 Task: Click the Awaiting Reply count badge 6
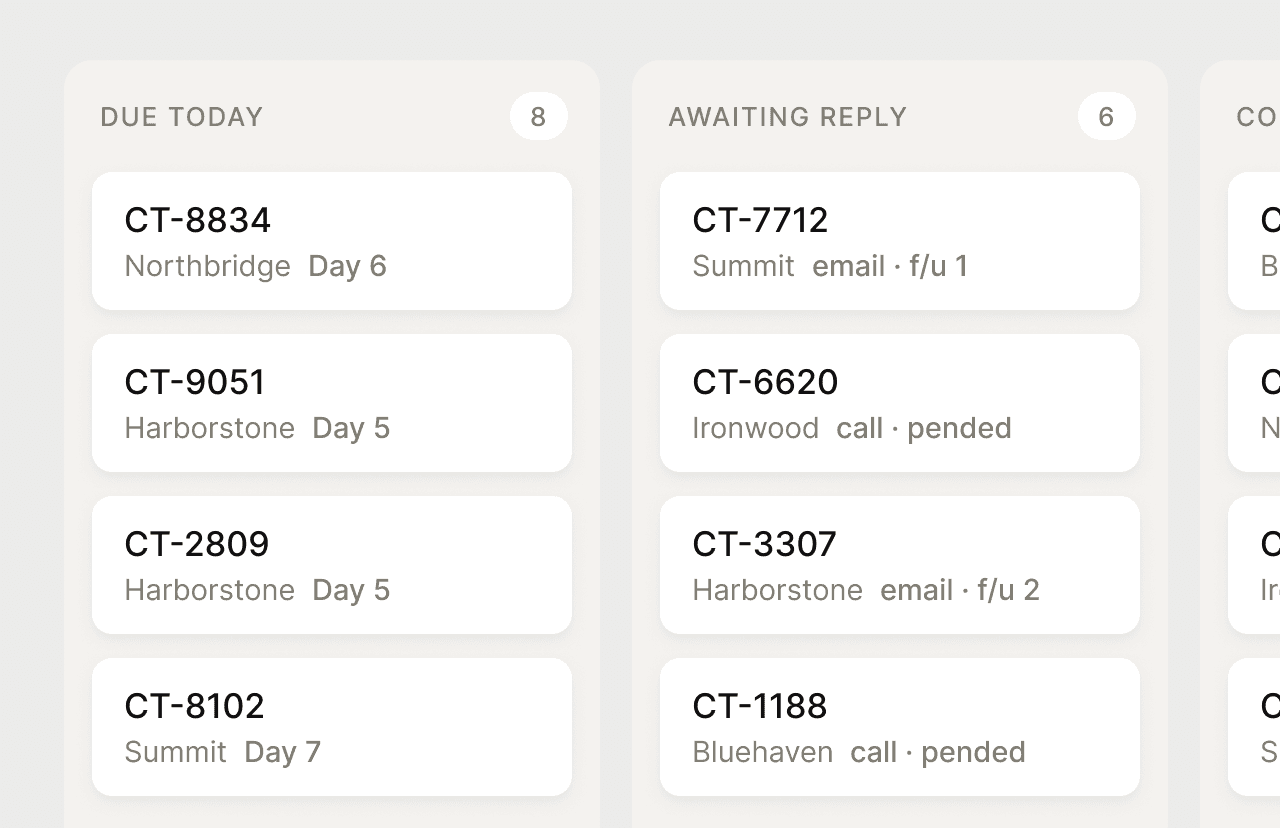pyautogui.click(x=1107, y=116)
